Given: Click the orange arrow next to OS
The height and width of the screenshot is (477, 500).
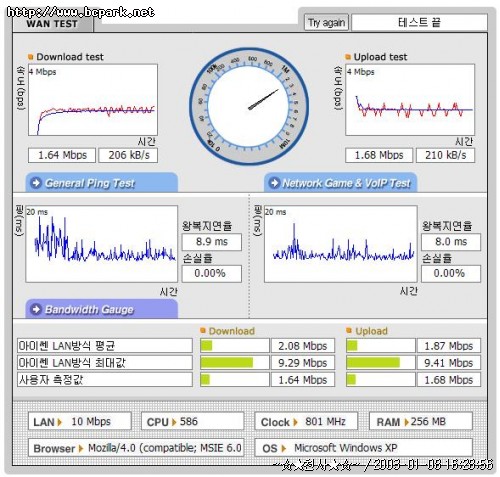Looking at the screenshot, I should pyautogui.click(x=284, y=448).
